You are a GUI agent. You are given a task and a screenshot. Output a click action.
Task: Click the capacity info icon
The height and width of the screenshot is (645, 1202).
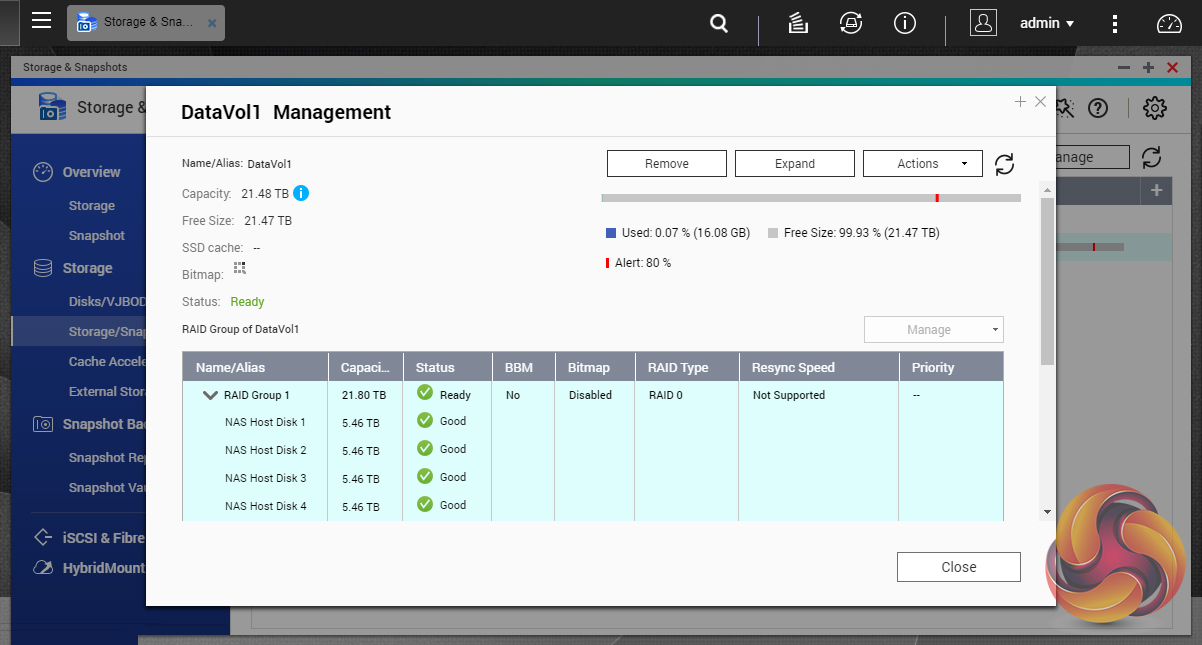click(x=301, y=193)
